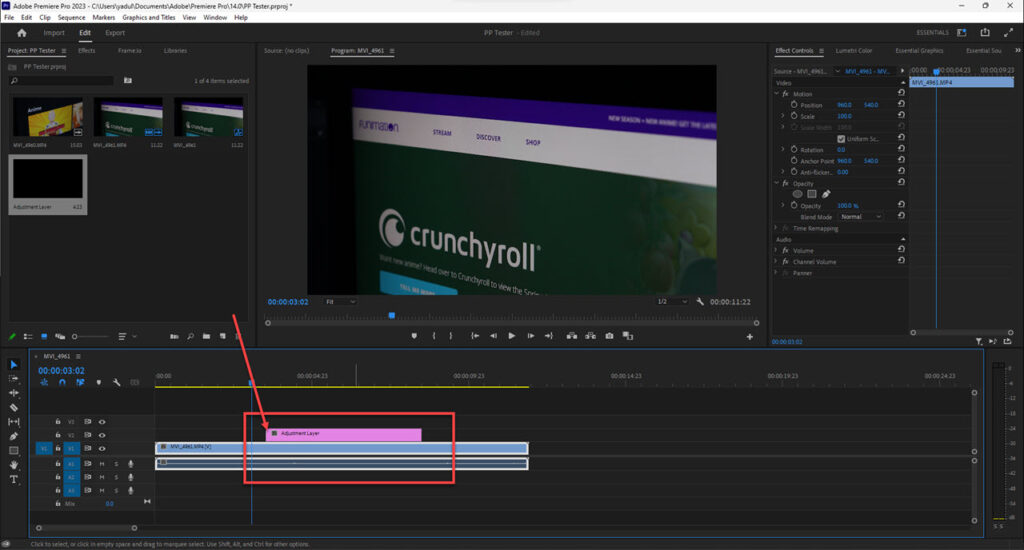
Task: Select the Track Select Forward tool
Action: pos(14,379)
